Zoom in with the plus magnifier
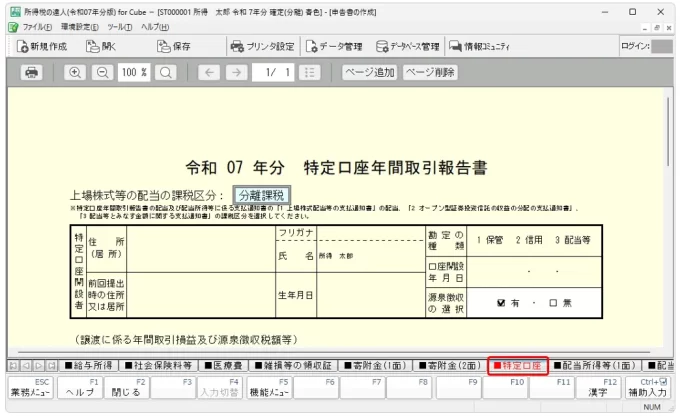Image resolution: width=680 pixels, height=420 pixels. tap(76, 73)
